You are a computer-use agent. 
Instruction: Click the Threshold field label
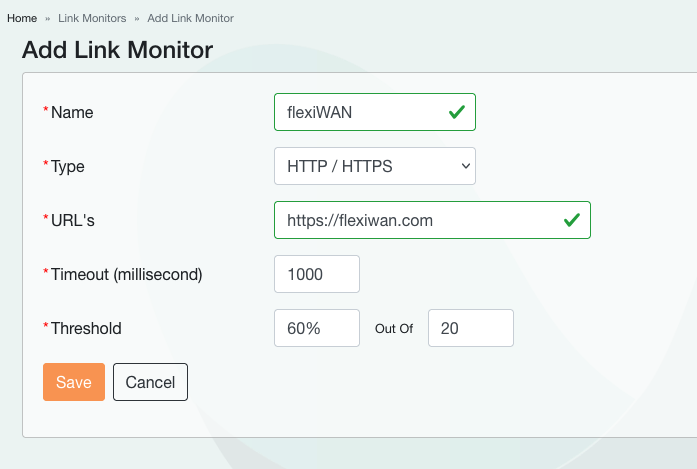(x=85, y=328)
